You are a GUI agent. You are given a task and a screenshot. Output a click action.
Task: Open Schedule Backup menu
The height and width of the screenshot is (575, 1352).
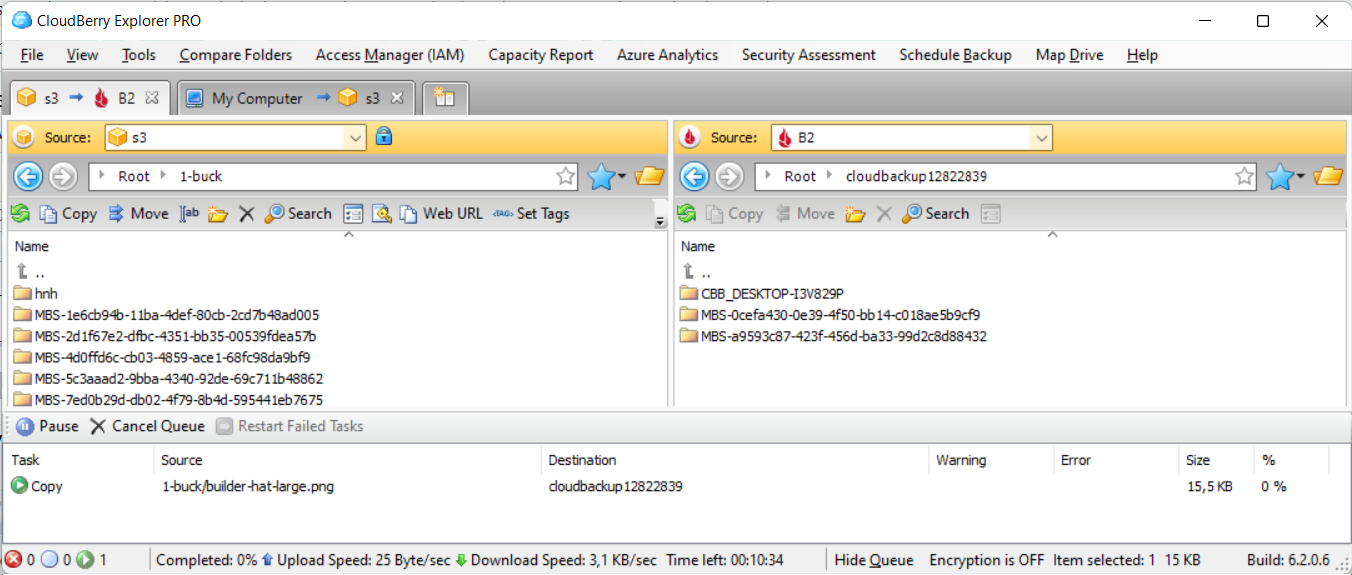click(x=955, y=55)
